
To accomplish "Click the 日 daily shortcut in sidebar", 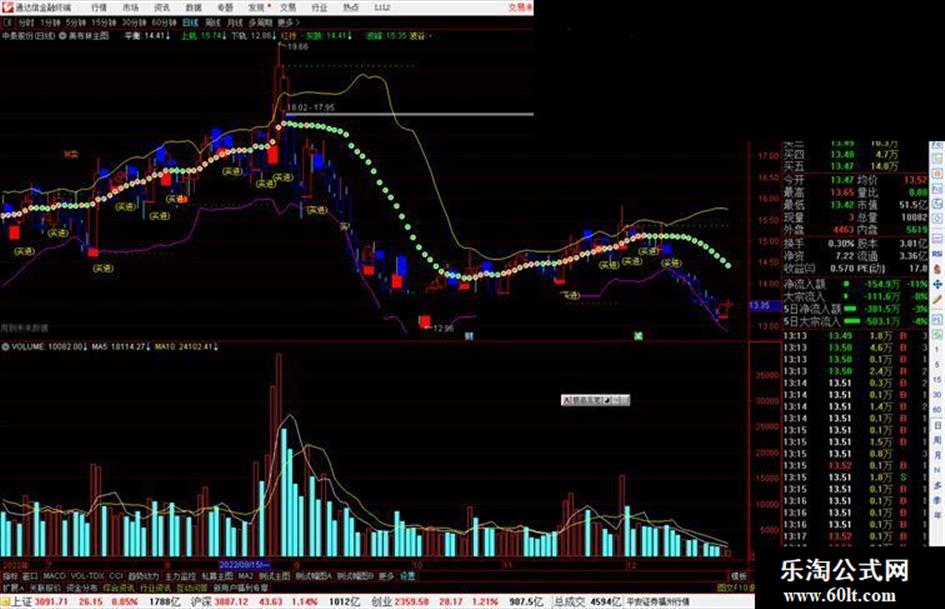I will (x=937, y=426).
